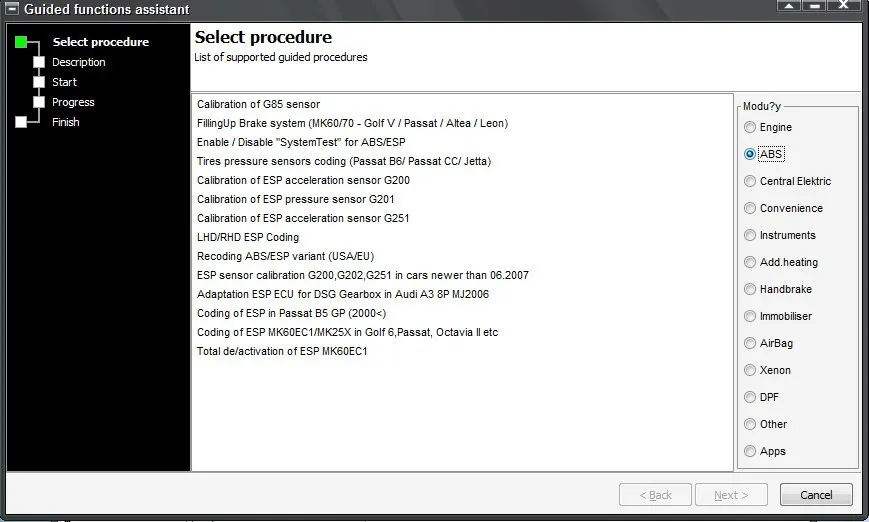869x522 pixels.
Task: Select the Apps module radio button
Action: (x=750, y=451)
